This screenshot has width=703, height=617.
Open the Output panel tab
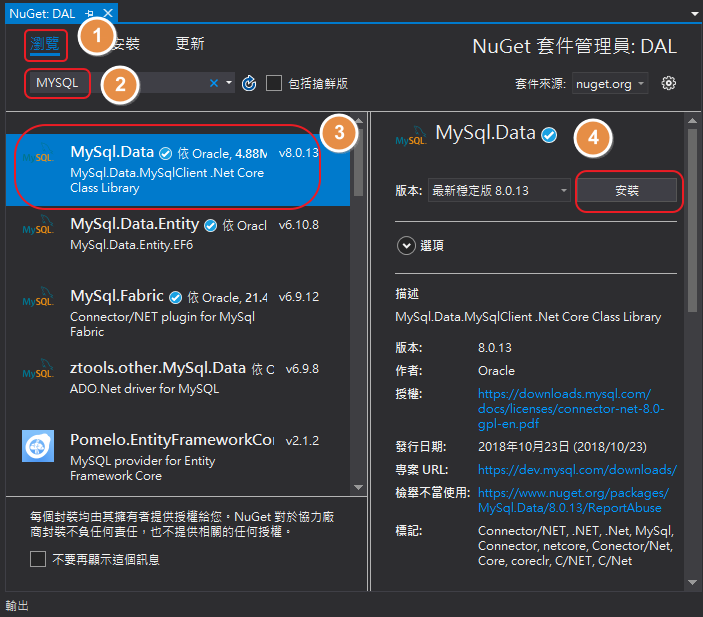pos(17,606)
